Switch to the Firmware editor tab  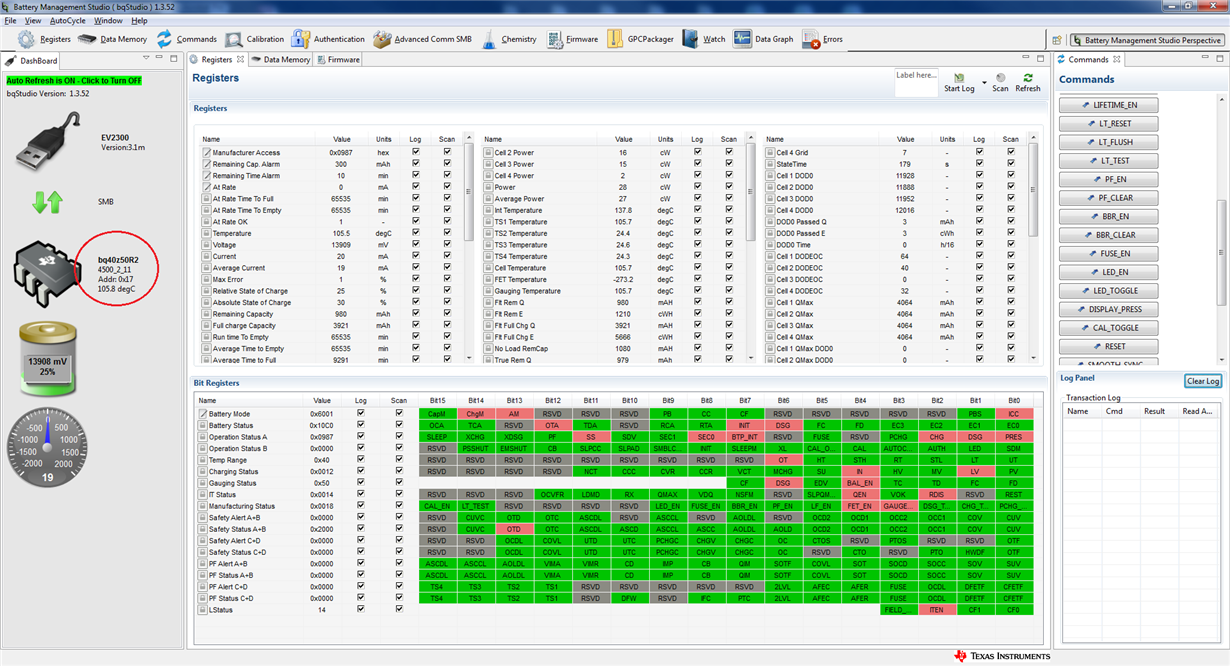click(x=338, y=60)
